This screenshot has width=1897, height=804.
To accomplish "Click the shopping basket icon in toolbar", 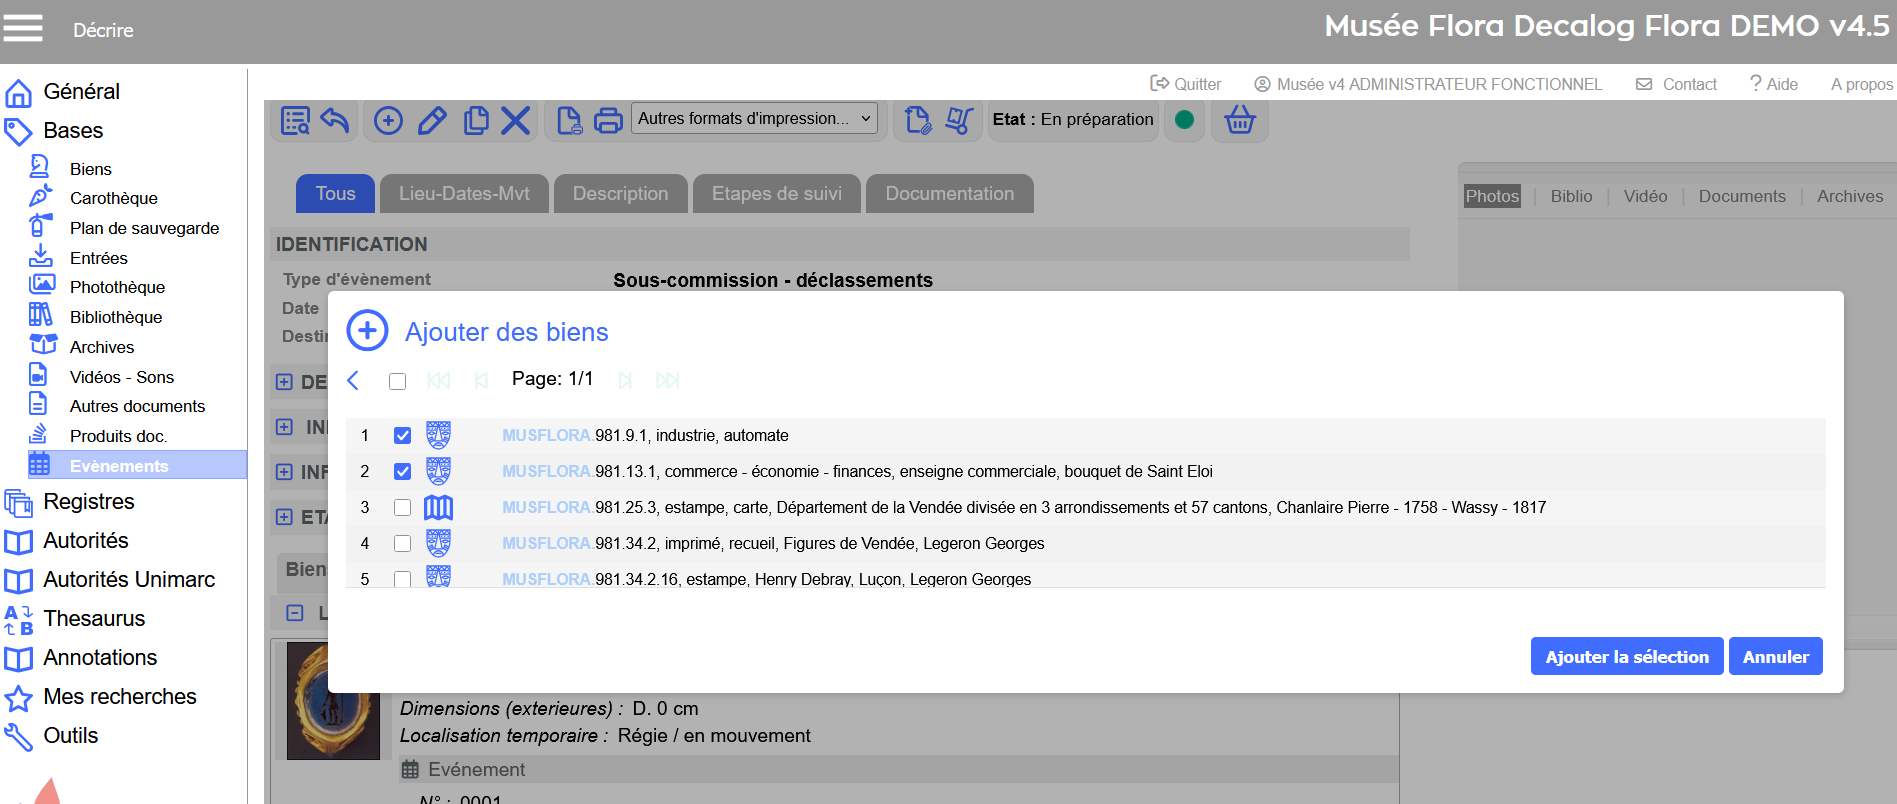I will 1239,120.
